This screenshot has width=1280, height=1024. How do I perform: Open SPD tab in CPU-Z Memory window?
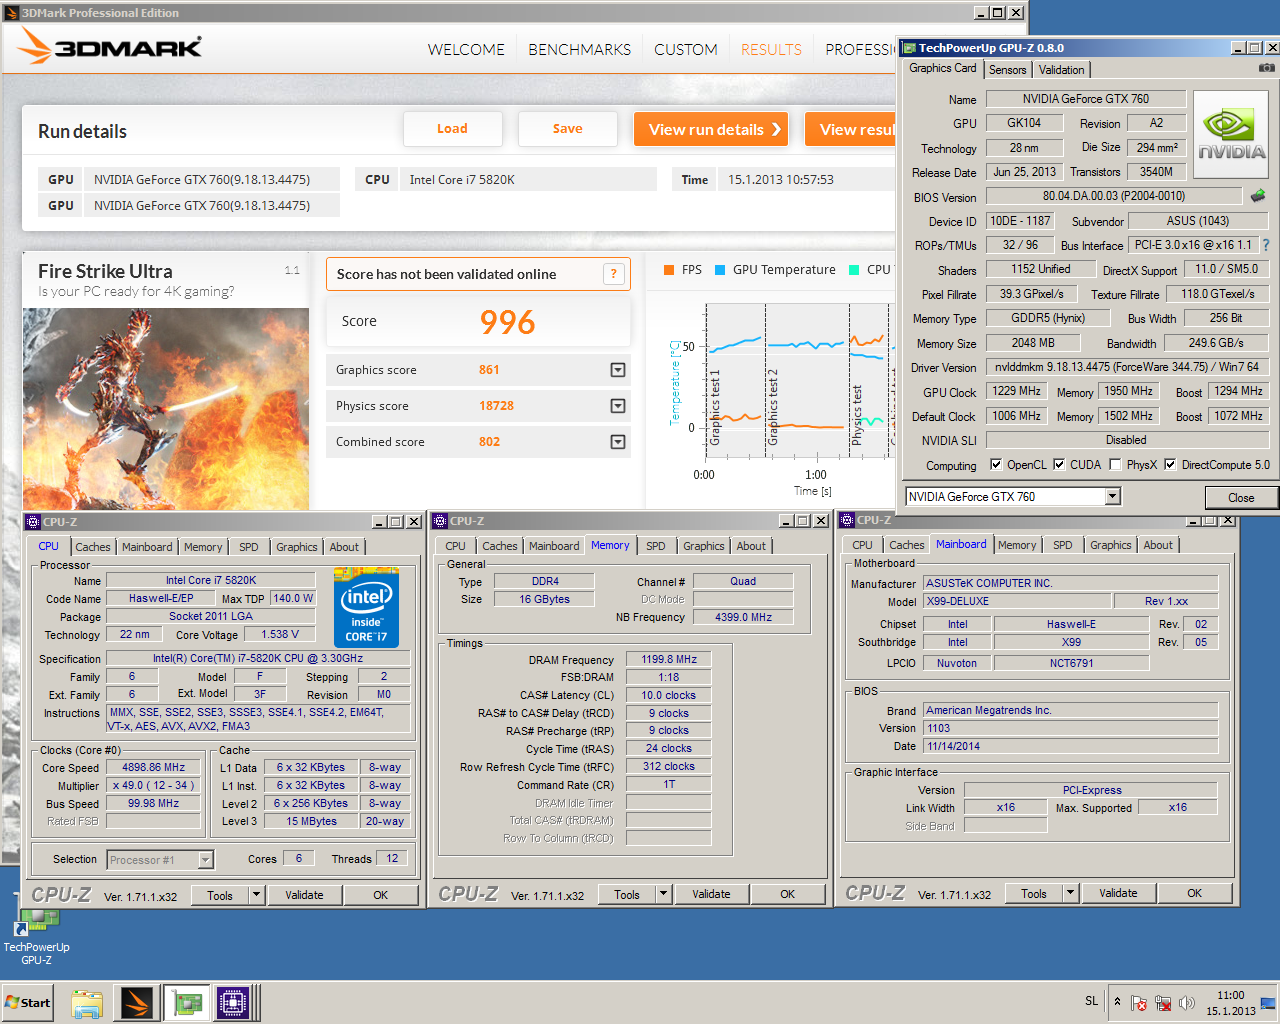656,546
